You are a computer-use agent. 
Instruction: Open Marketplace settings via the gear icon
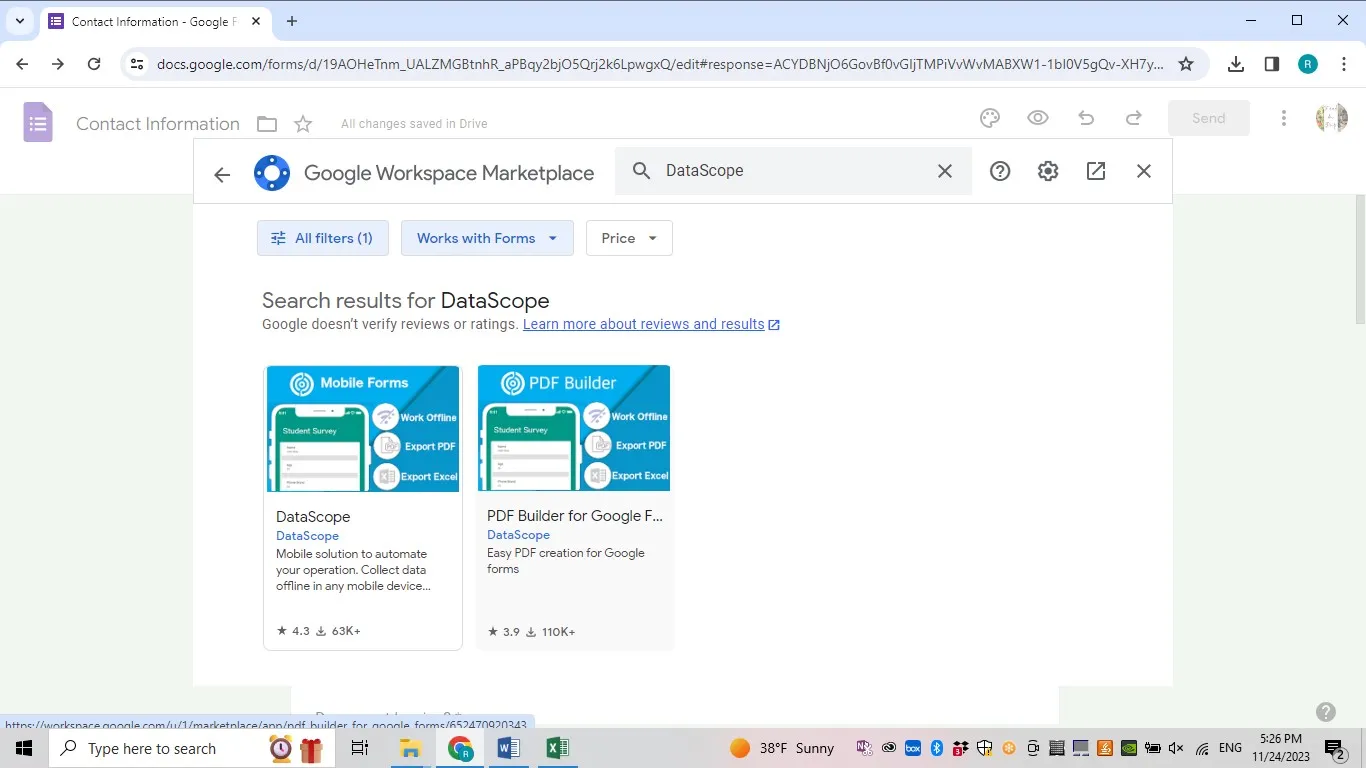pos(1047,170)
